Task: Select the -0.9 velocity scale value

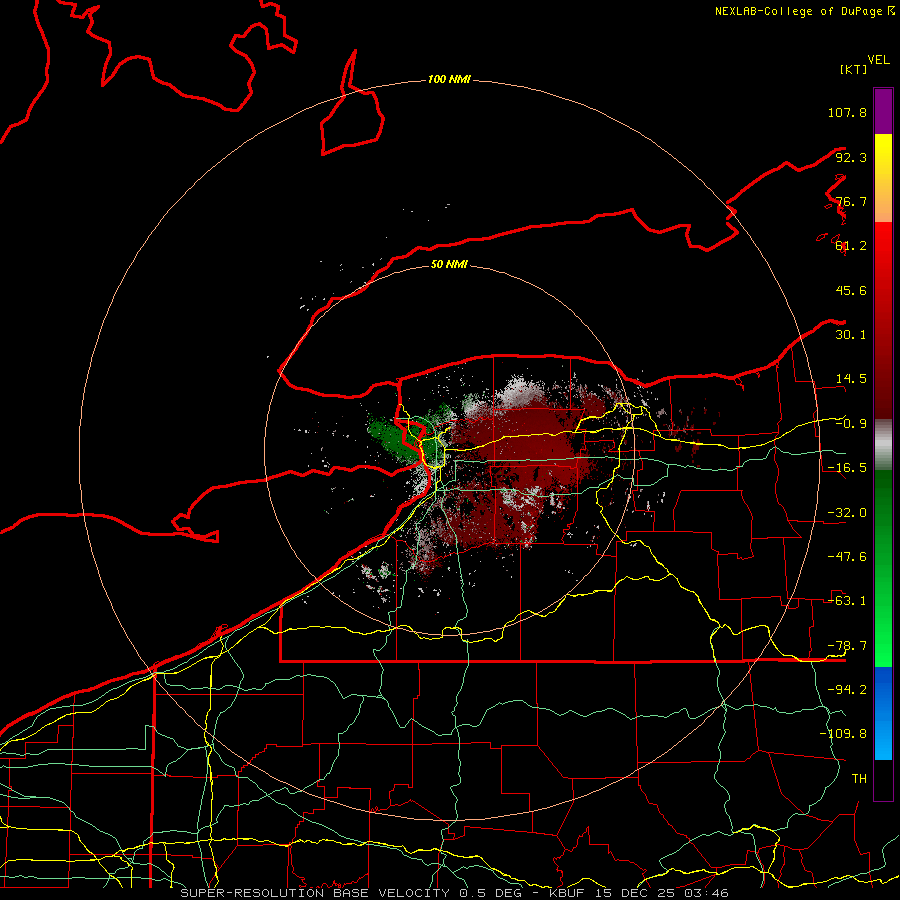Action: coord(851,424)
